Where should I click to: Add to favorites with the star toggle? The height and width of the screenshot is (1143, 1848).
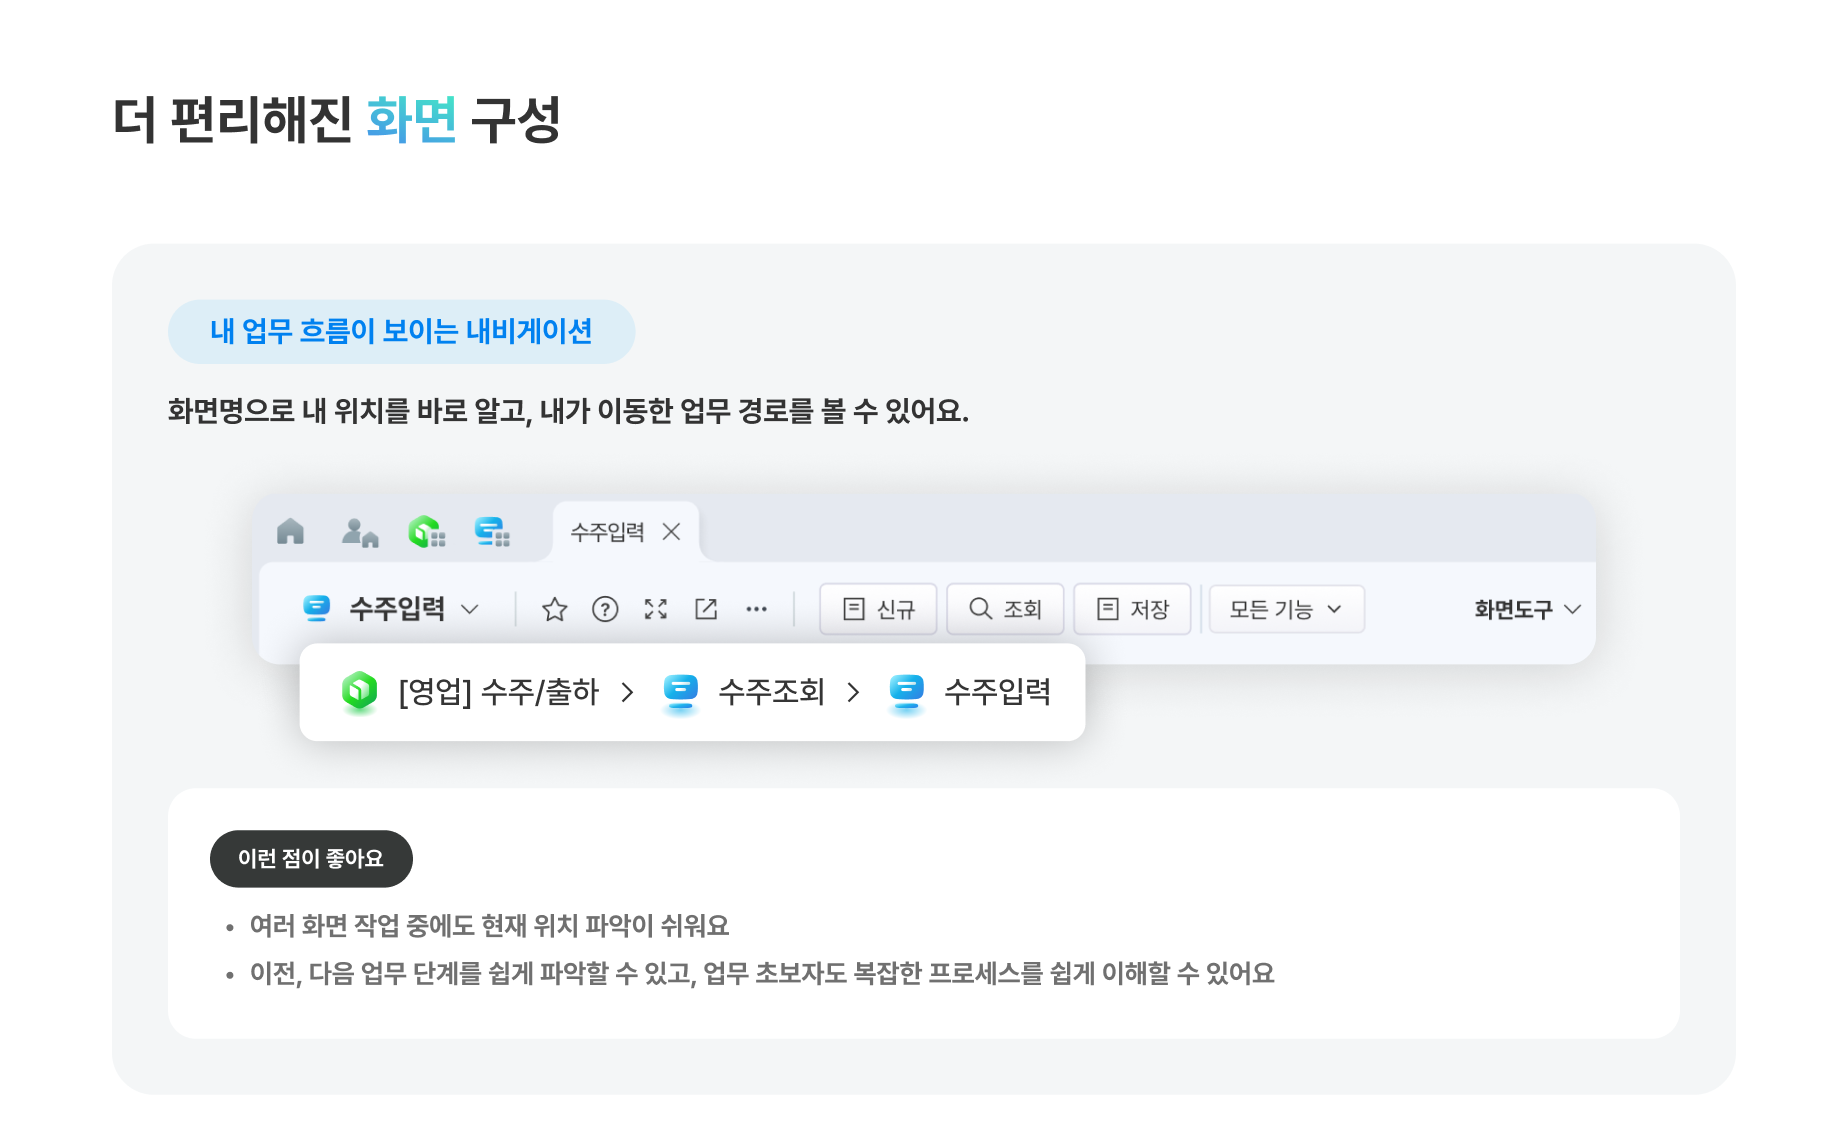coord(554,609)
